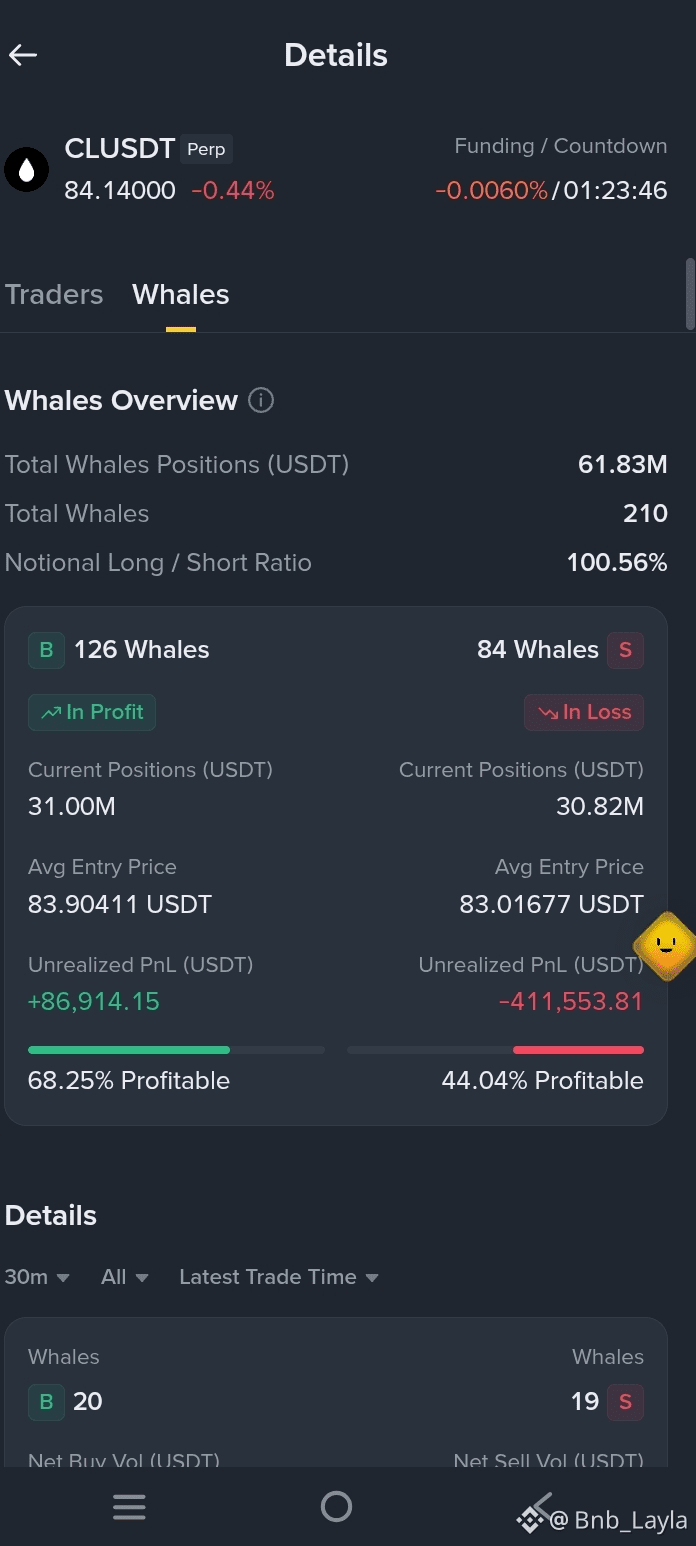Tap the Android recent apps menu icon
The image size is (696, 1546).
(x=129, y=1506)
